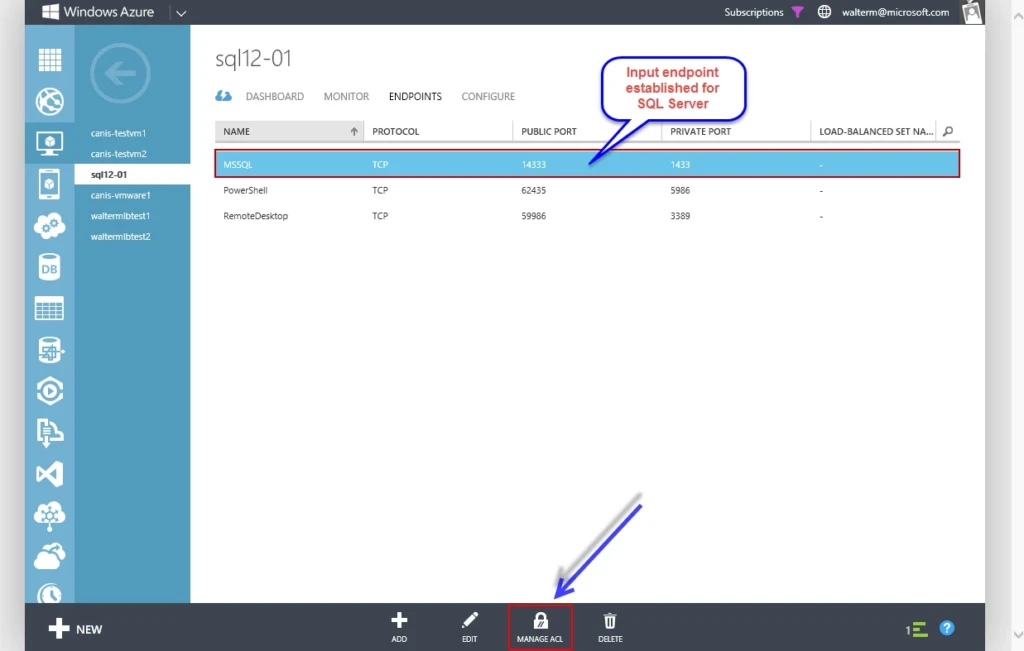Select canis-vmware1 in the VM list
The image size is (1024, 651).
click(120, 195)
